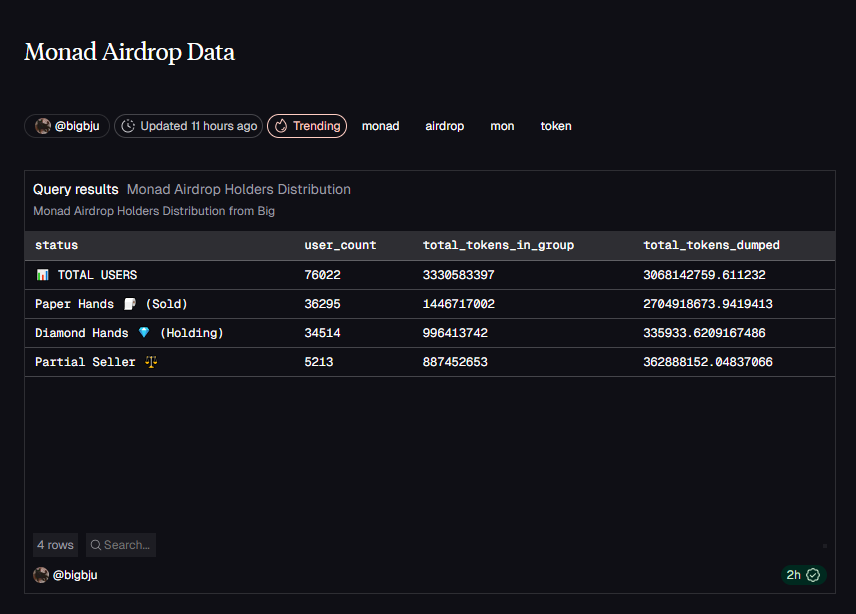Image resolution: width=856 pixels, height=614 pixels.
Task: Click user count value 36295
Action: (x=322, y=304)
